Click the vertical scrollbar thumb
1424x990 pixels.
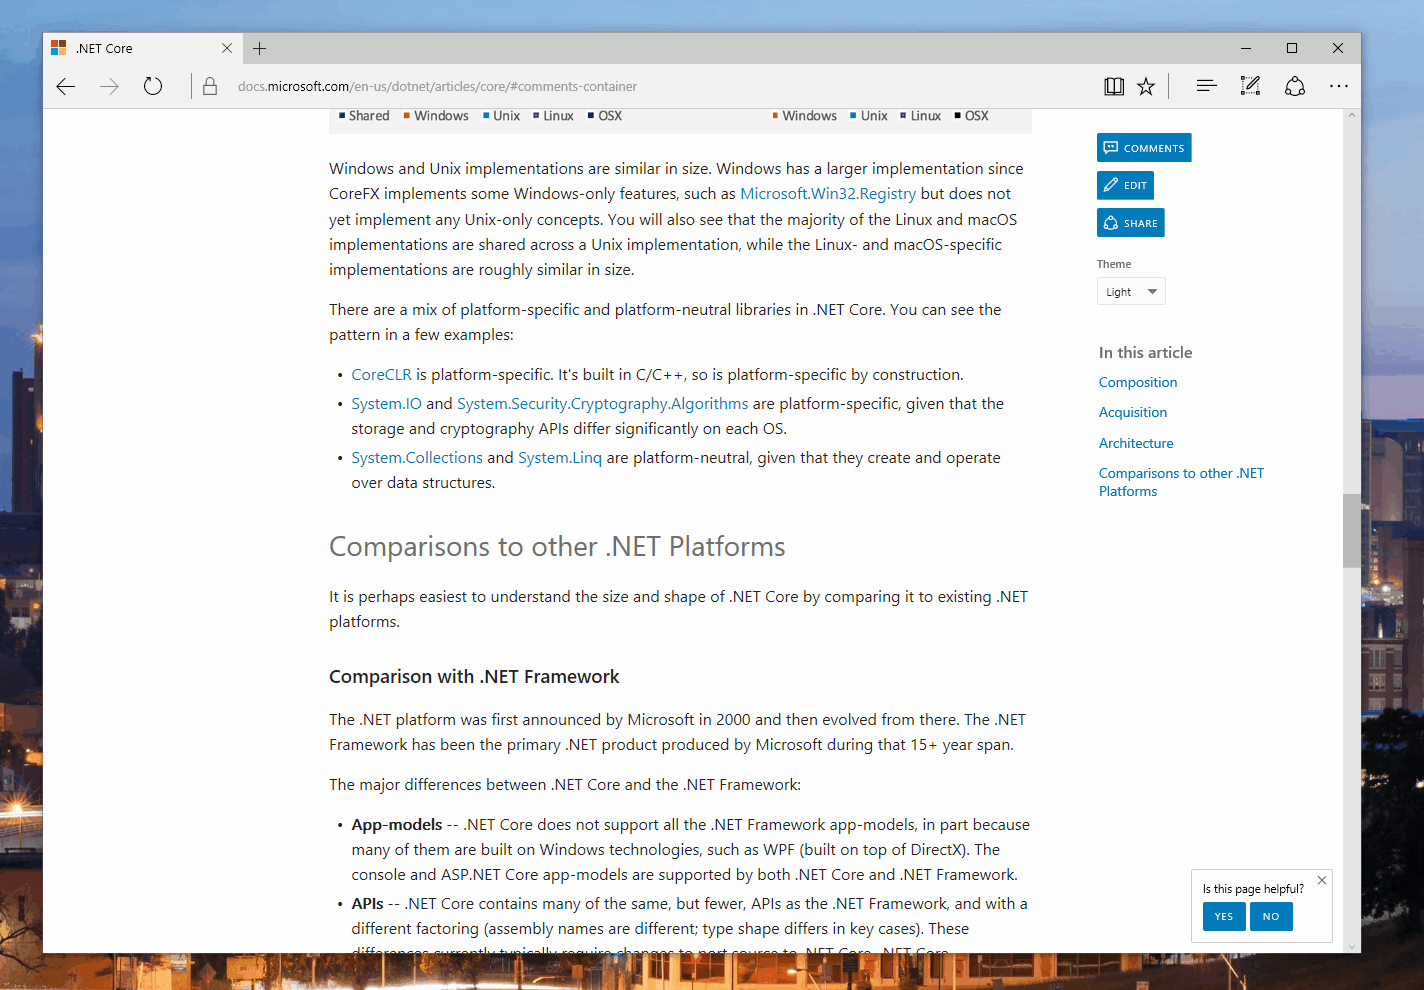pyautogui.click(x=1352, y=531)
